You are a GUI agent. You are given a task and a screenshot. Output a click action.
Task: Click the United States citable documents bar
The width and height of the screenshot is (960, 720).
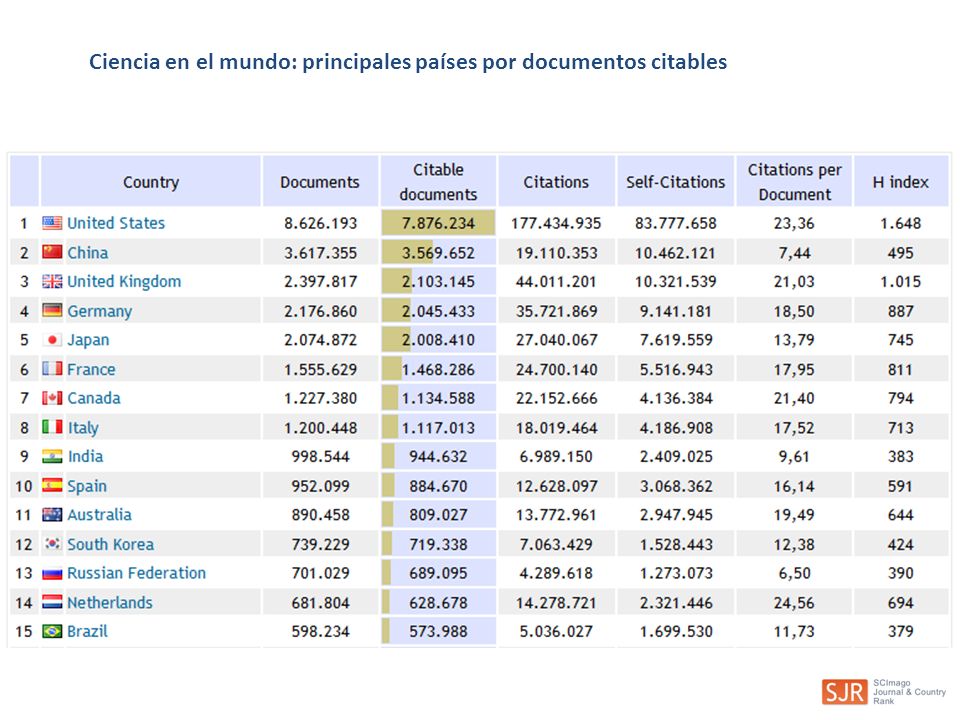pyautogui.click(x=438, y=223)
